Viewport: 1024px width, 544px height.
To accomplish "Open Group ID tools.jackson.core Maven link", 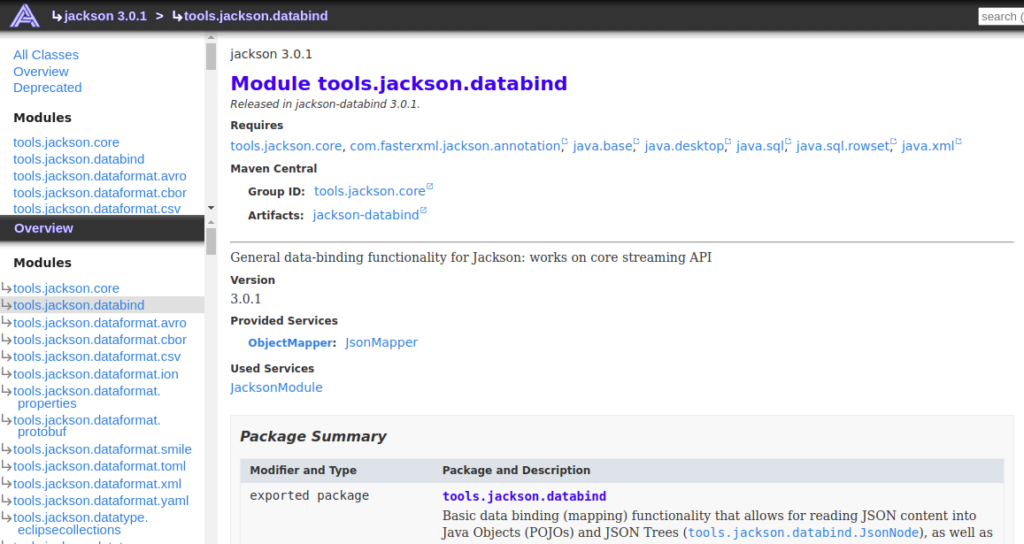I will pos(370,191).
